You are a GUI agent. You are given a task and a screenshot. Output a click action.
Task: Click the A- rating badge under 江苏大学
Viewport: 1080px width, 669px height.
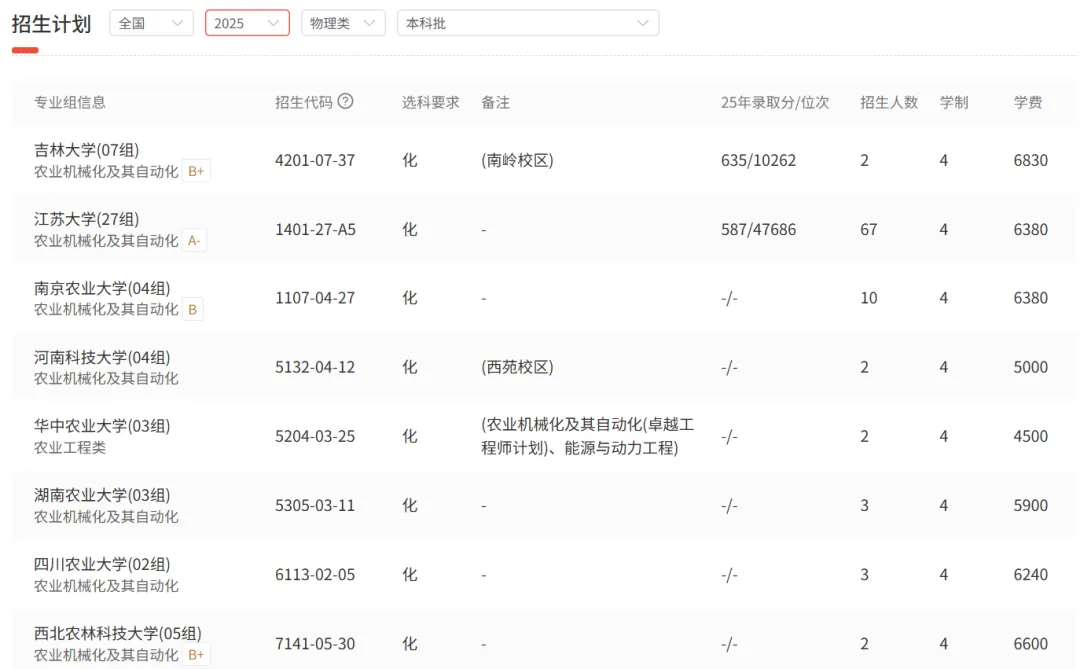point(194,240)
